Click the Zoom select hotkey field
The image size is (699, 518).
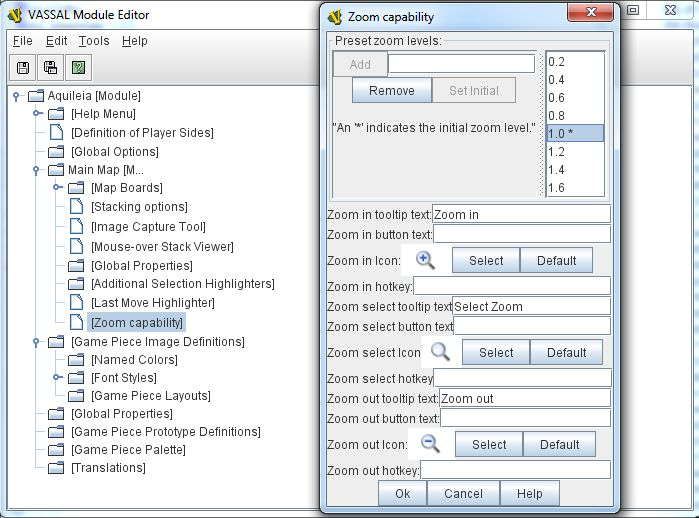pyautogui.click(x=522, y=378)
